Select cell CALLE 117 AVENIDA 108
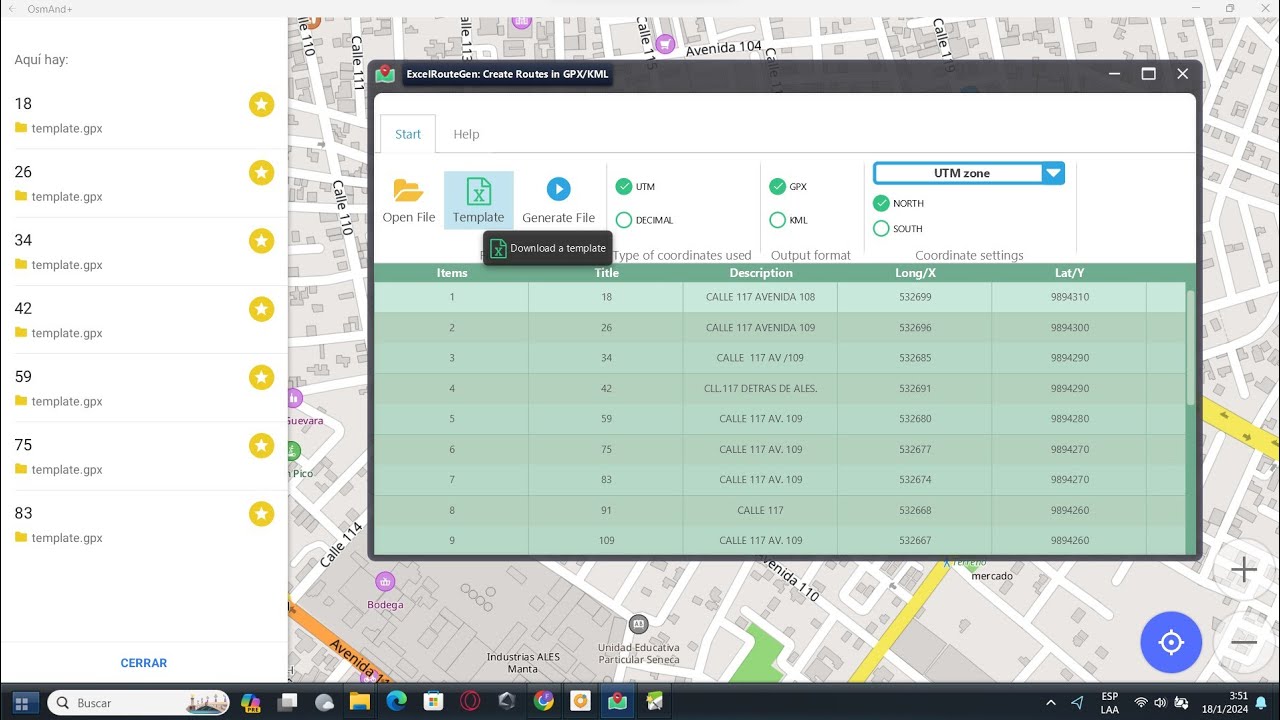 tap(761, 297)
